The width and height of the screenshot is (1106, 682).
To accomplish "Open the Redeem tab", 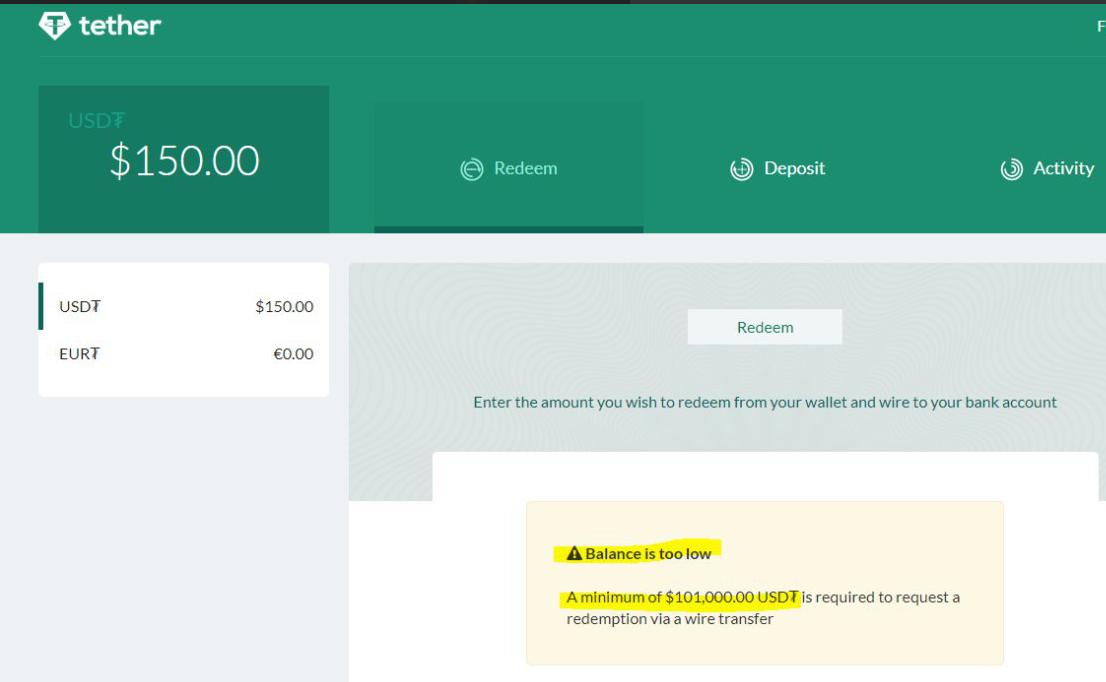I will [509, 166].
